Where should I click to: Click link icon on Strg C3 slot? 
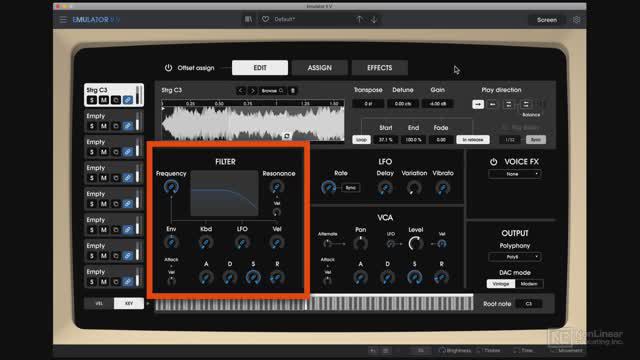click(x=128, y=100)
